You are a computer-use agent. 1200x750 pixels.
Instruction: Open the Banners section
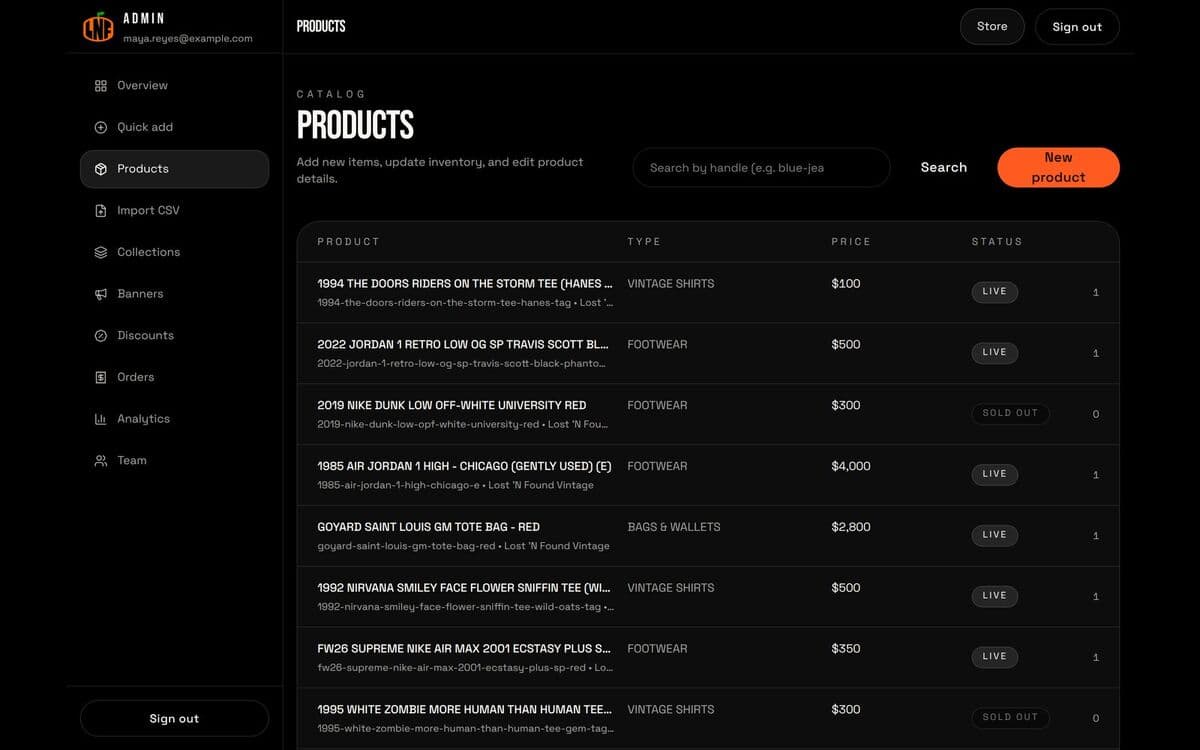click(174, 294)
